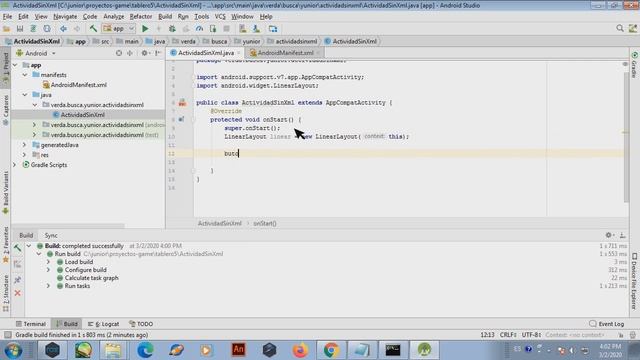
Task: Expand the Load build node
Action: pos(49,262)
